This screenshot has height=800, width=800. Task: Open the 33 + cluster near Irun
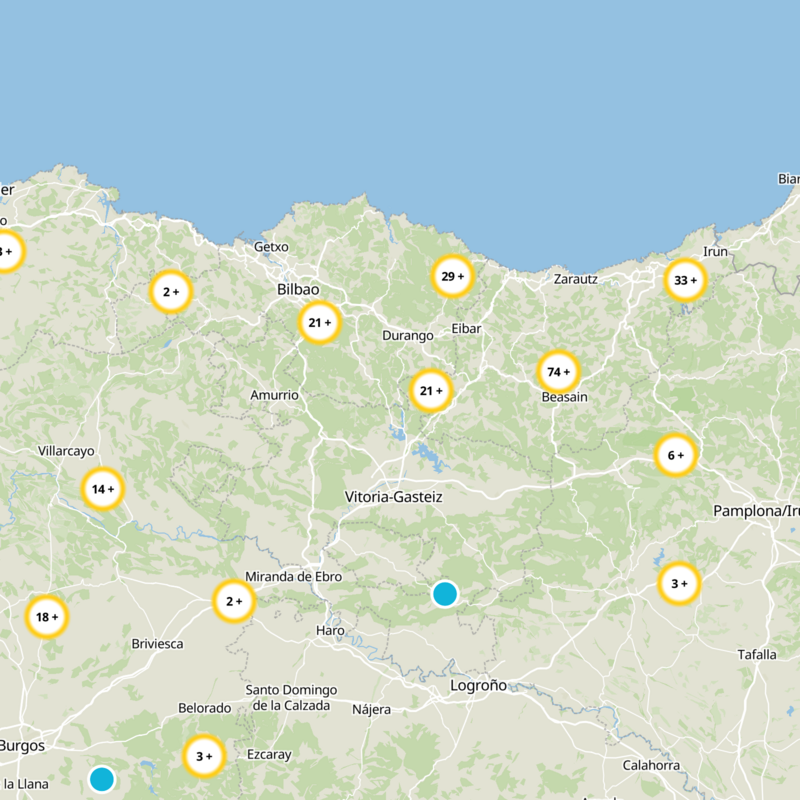tap(685, 280)
